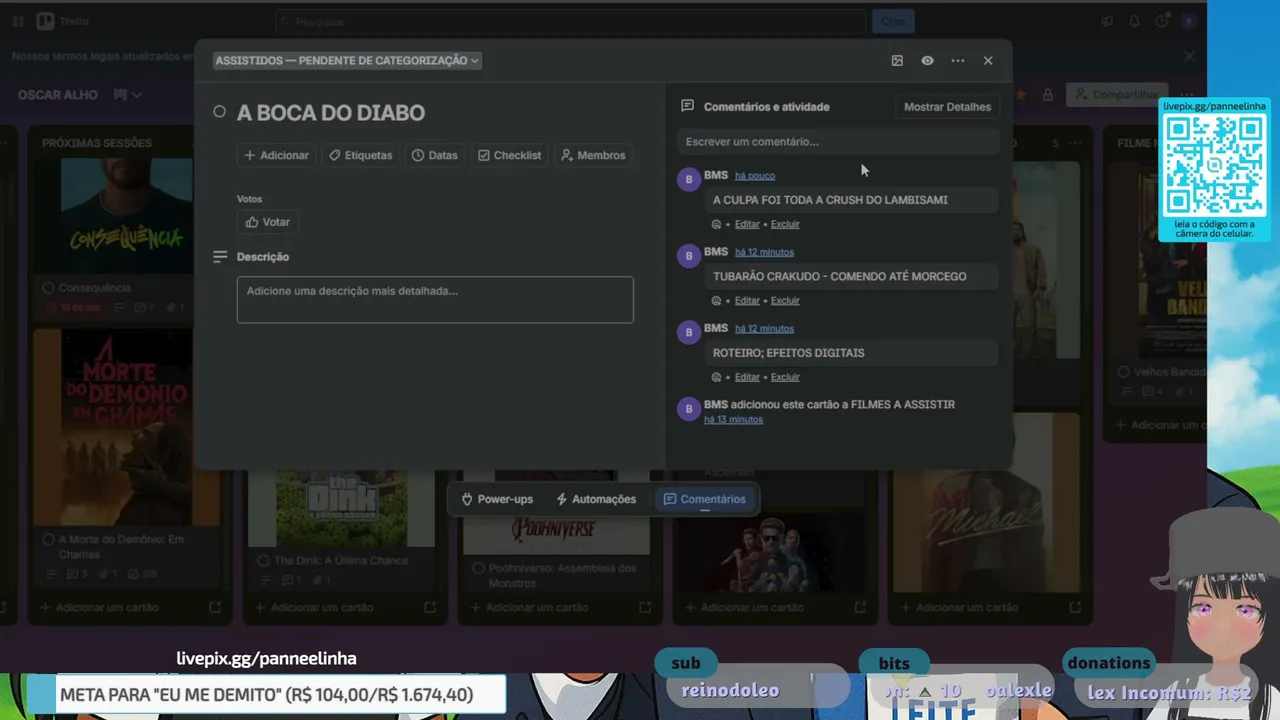
Task: Click the BMS avatar on newest comment
Action: point(688,180)
